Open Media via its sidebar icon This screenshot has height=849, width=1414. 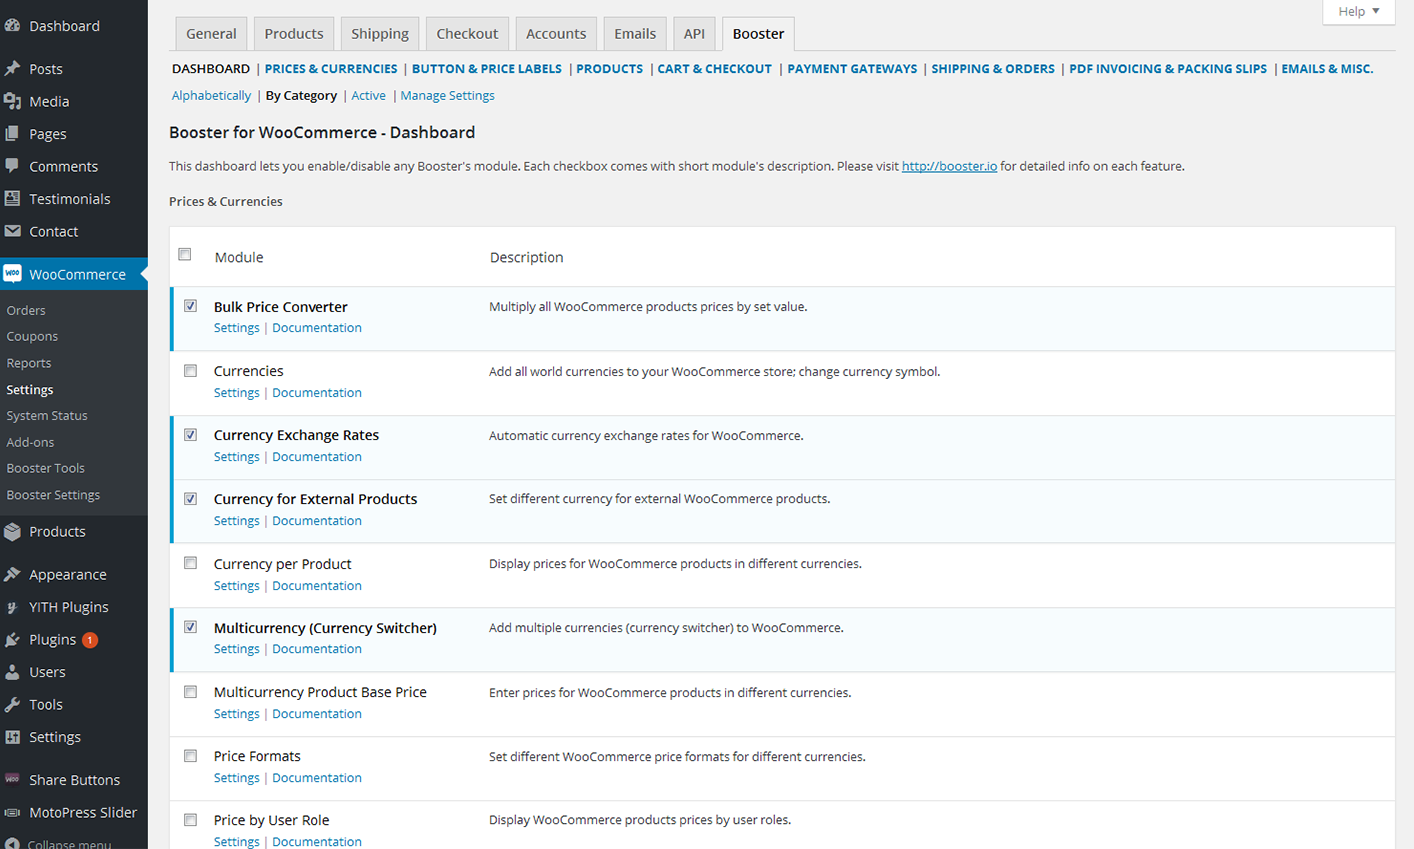point(12,101)
